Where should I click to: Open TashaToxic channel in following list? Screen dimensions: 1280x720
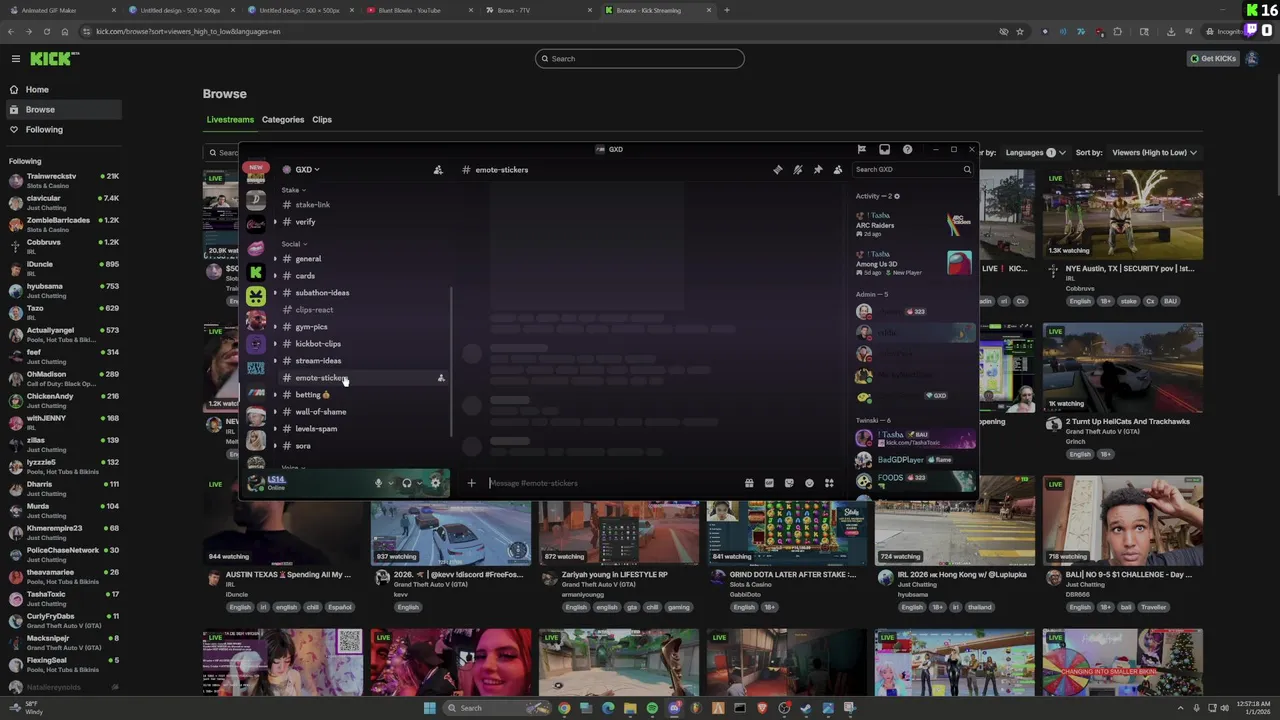click(62, 599)
